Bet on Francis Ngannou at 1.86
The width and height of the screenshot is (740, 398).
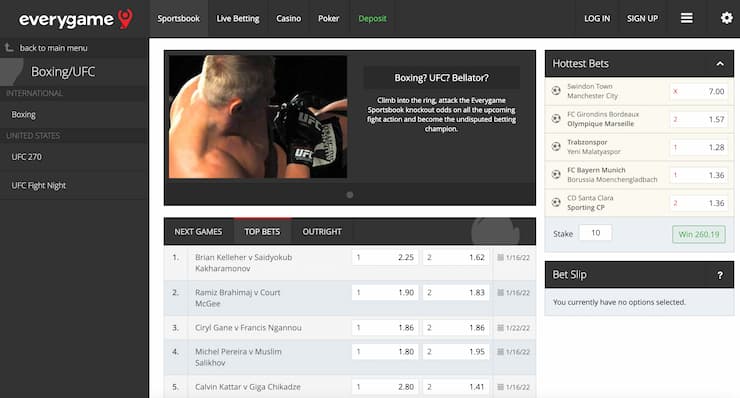click(456, 328)
